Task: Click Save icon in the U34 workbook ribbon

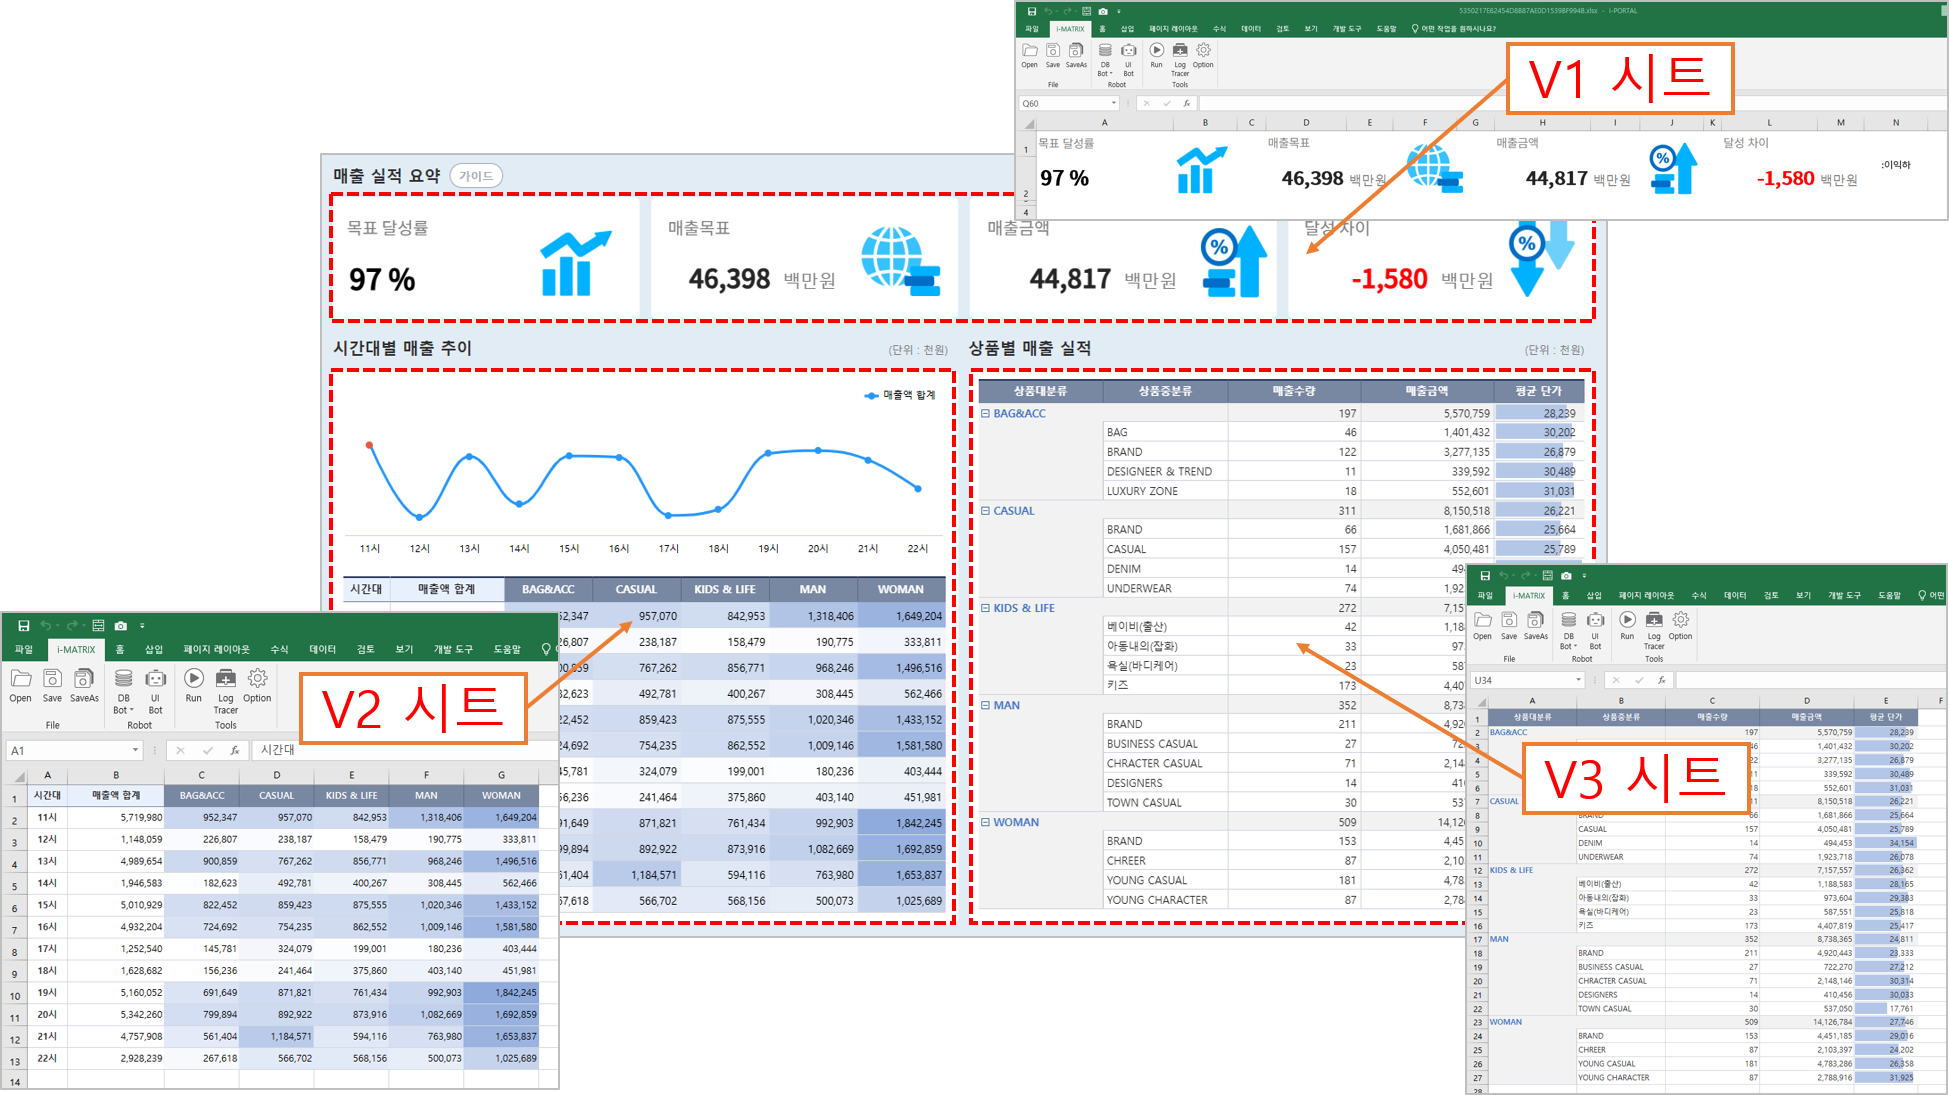Action: [x=1509, y=621]
